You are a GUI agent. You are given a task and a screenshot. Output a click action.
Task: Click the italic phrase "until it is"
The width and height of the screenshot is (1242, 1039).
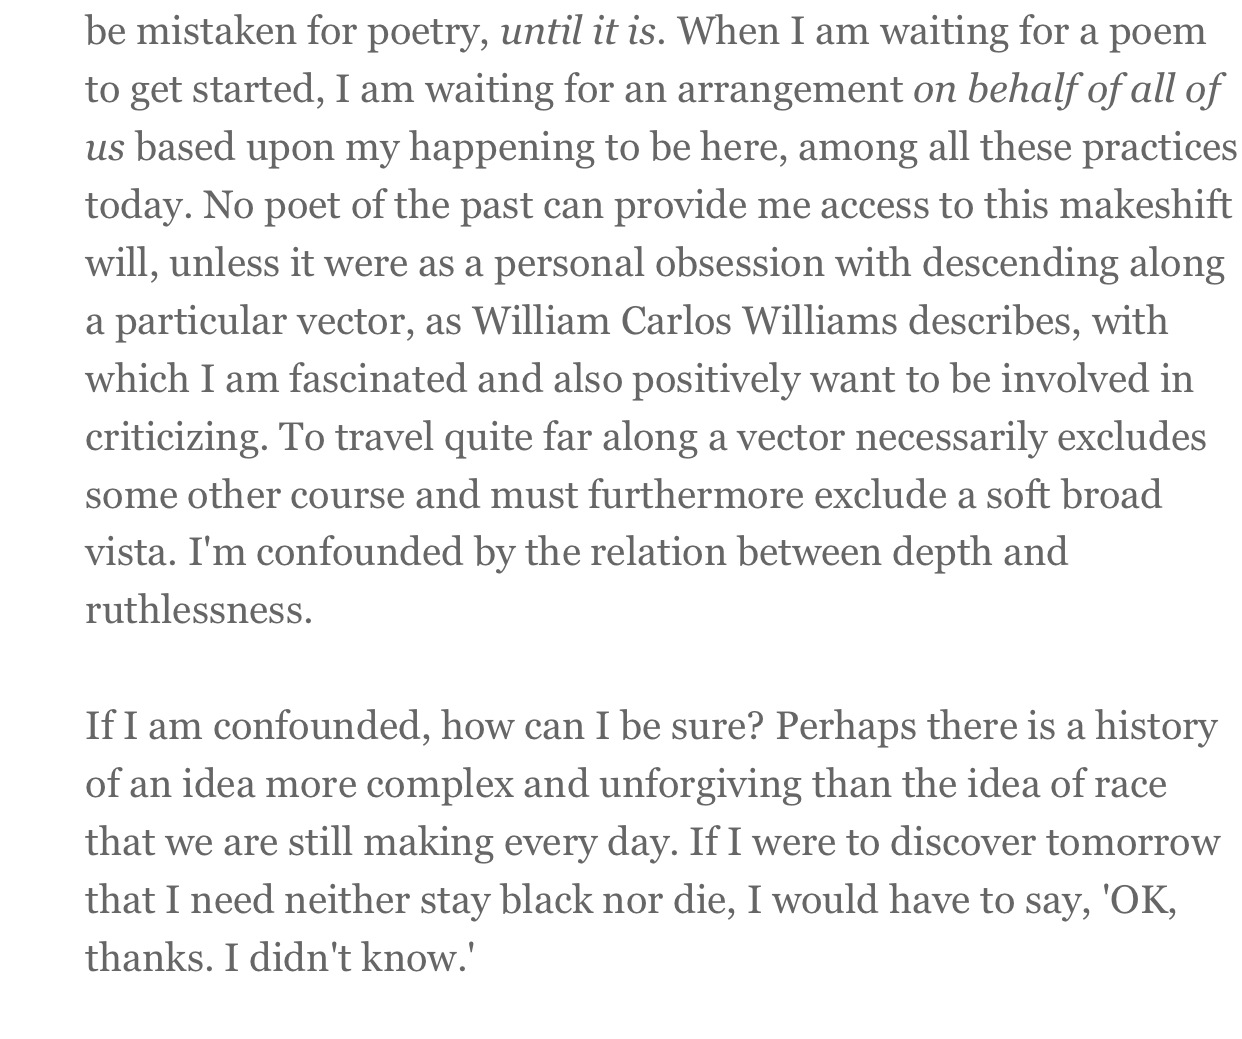click(578, 32)
